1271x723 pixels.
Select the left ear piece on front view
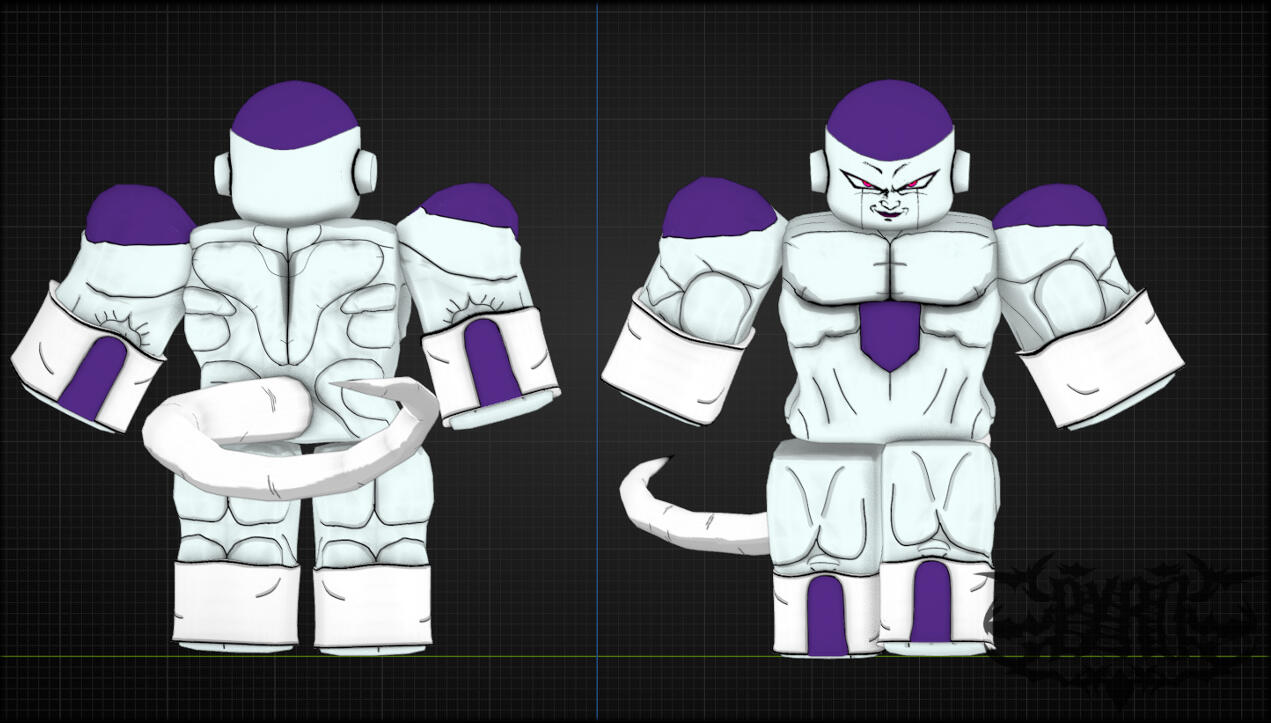pos(820,170)
